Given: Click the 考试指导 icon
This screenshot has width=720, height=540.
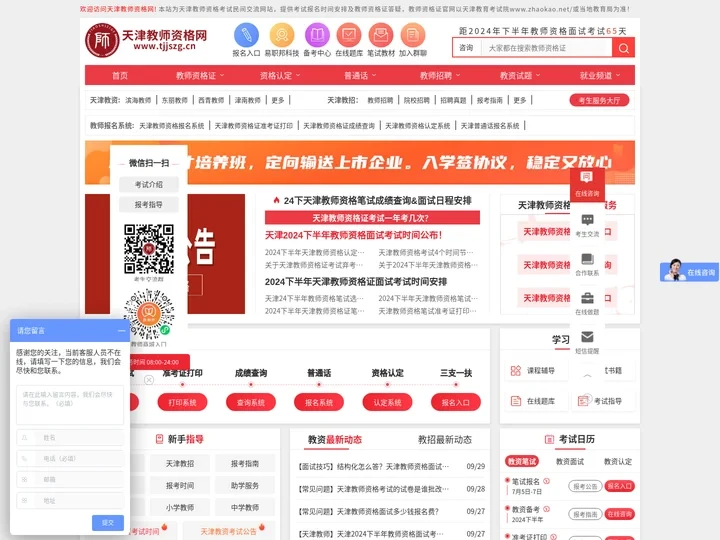Looking at the screenshot, I should [x=583, y=401].
